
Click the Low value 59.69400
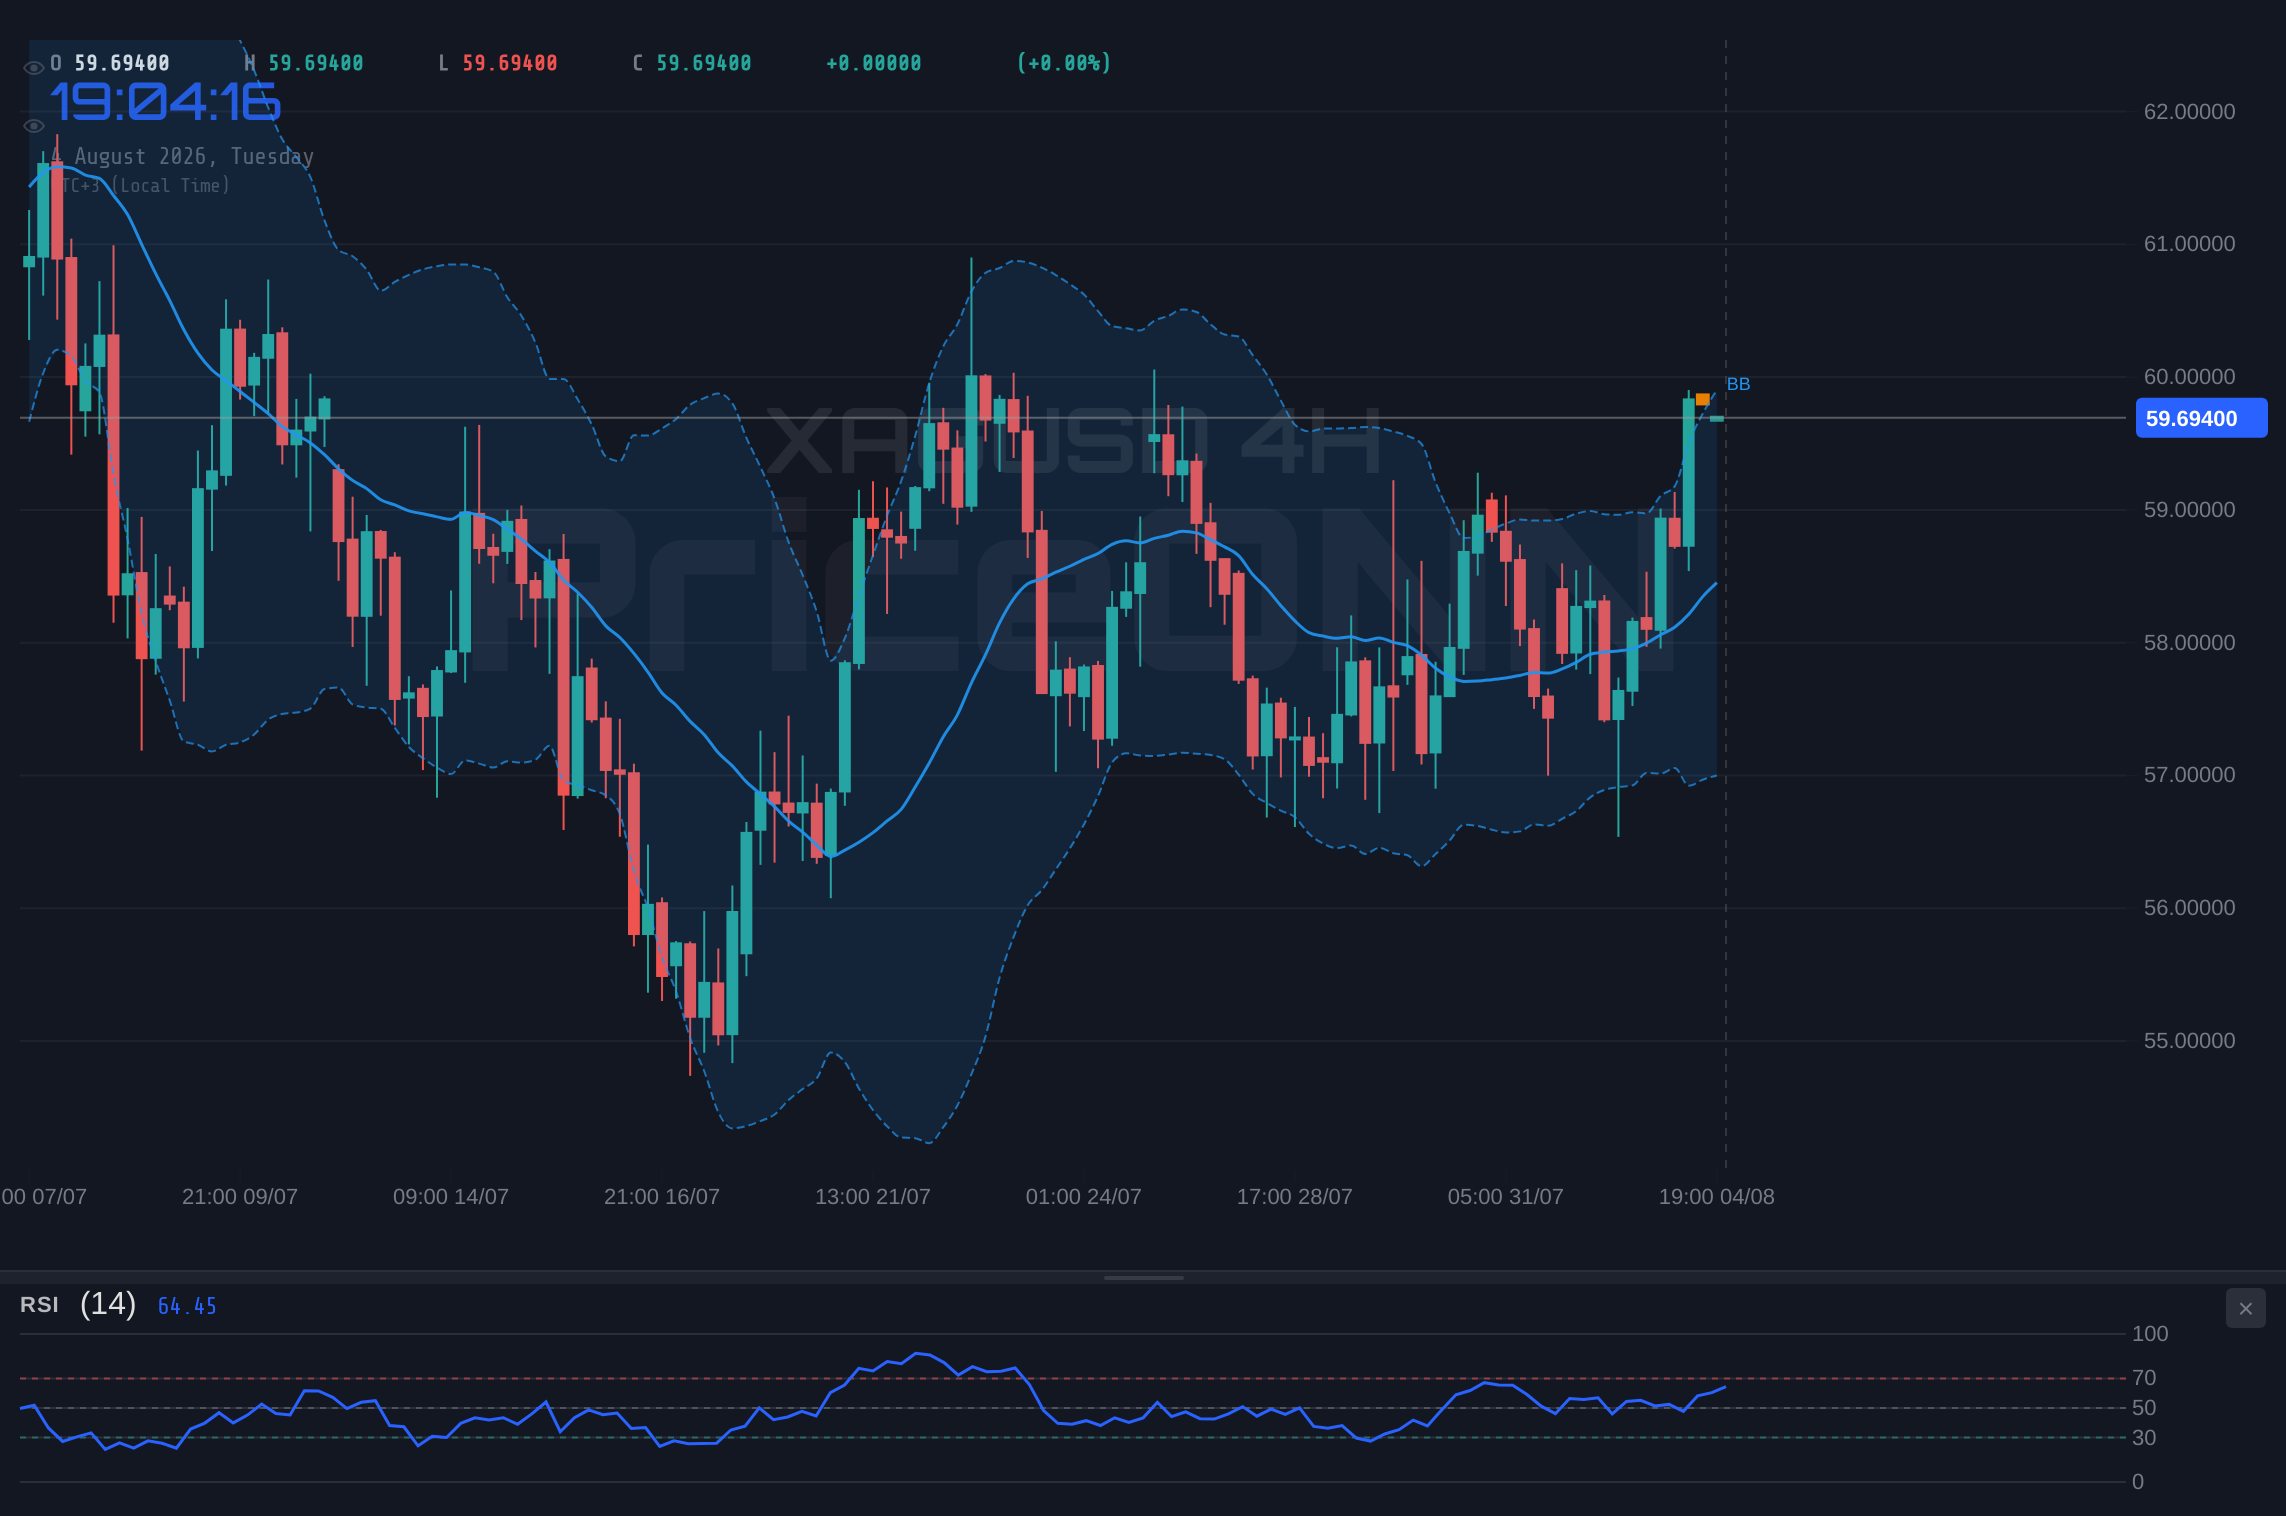coord(510,63)
